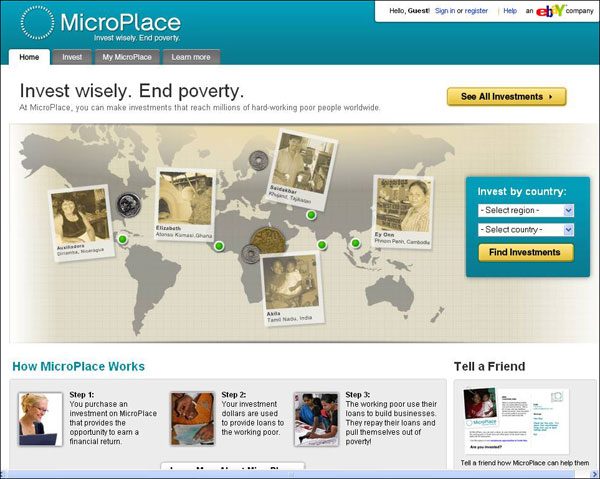This screenshot has width=600, height=479.
Task: Click the register link
Action: coord(476,11)
